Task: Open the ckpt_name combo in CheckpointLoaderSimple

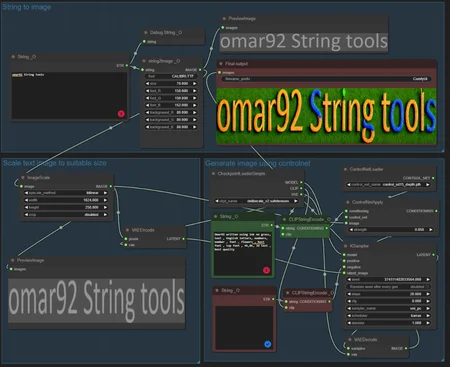Action: (x=256, y=201)
